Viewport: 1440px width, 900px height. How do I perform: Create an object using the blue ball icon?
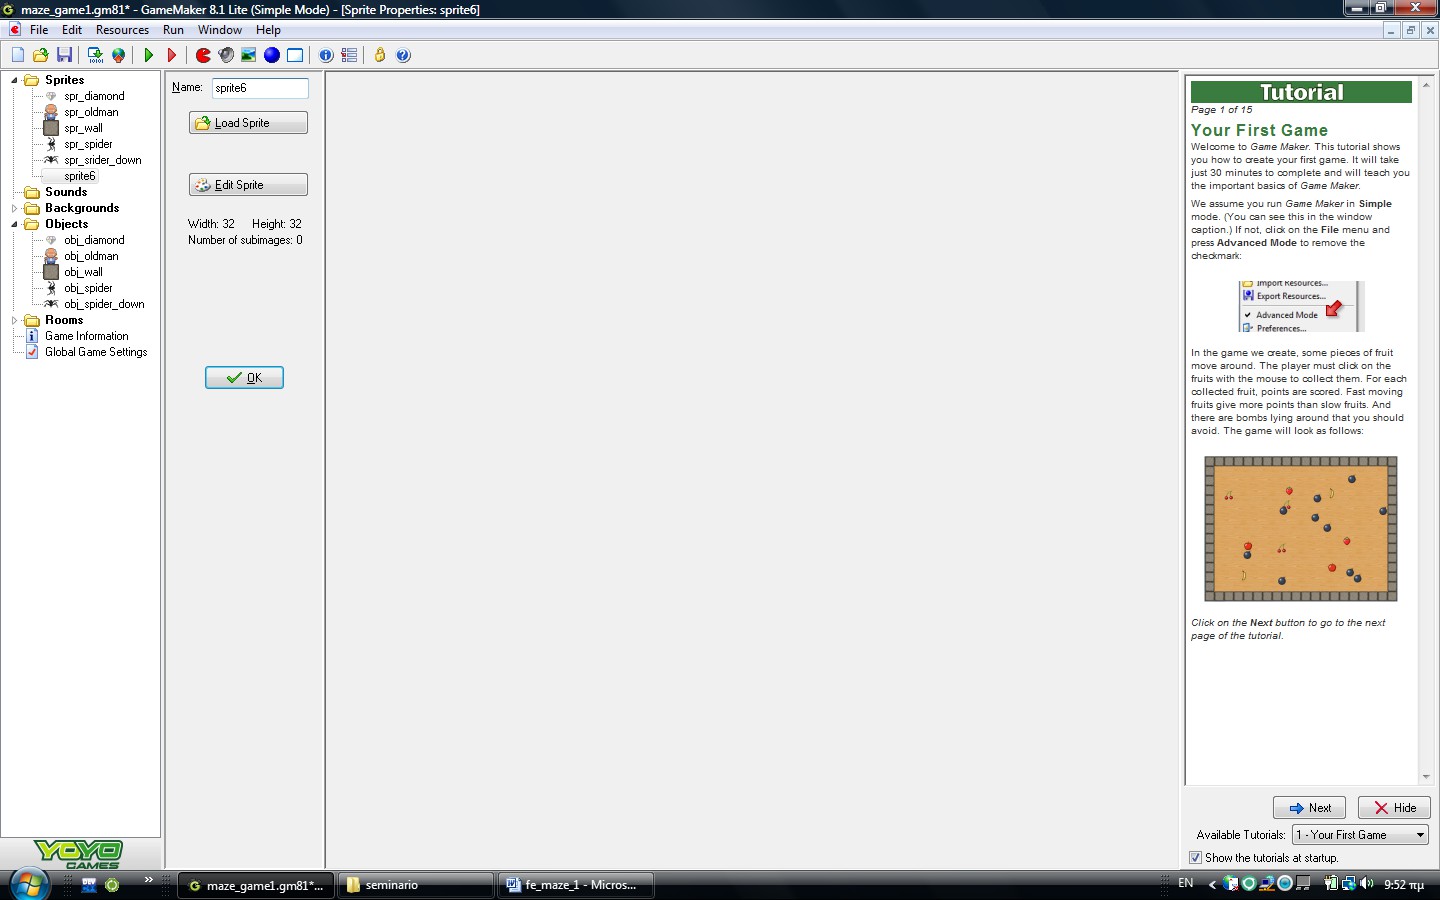click(272, 55)
